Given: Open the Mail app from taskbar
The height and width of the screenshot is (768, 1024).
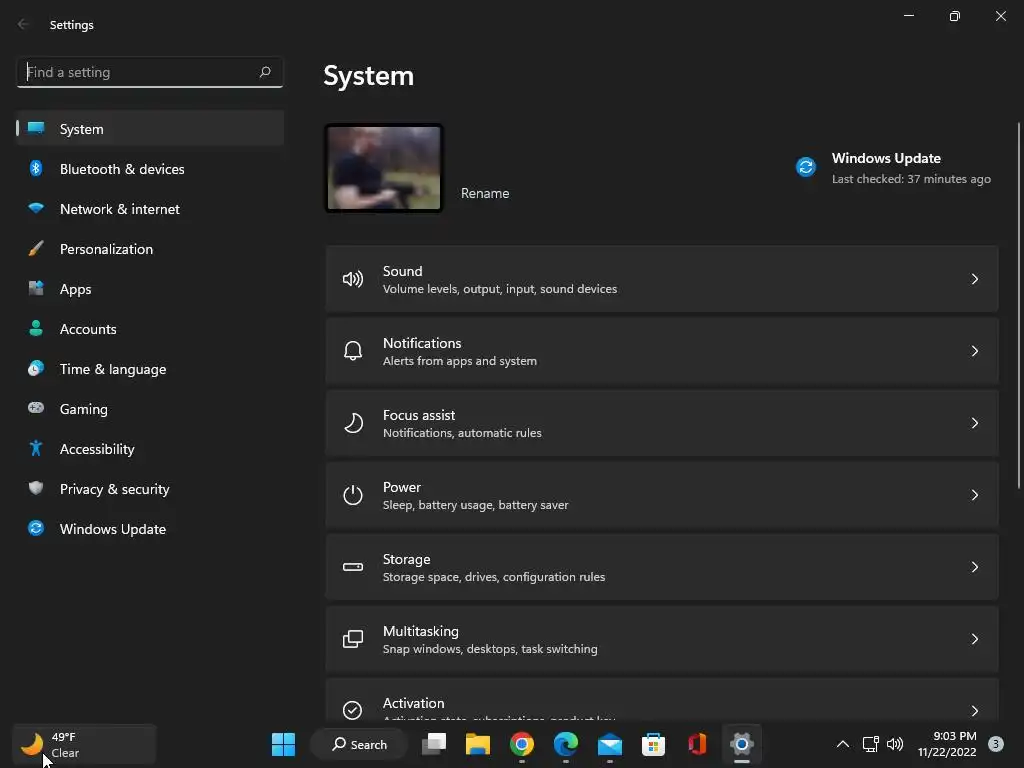Looking at the screenshot, I should (609, 744).
